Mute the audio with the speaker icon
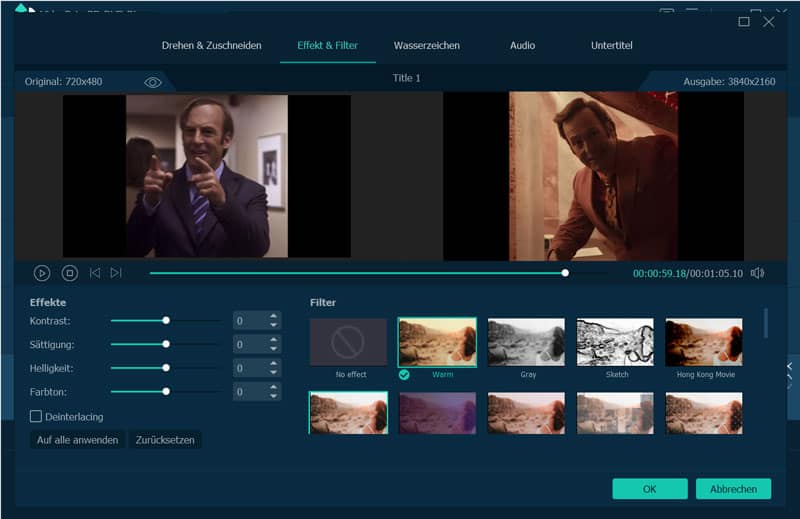This screenshot has width=800, height=519. (758, 273)
